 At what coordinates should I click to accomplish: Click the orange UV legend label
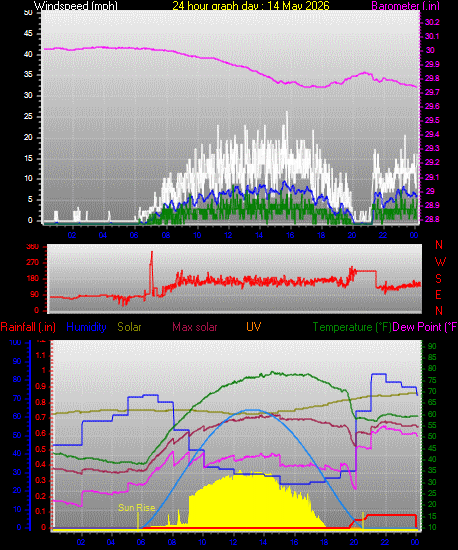click(254, 327)
